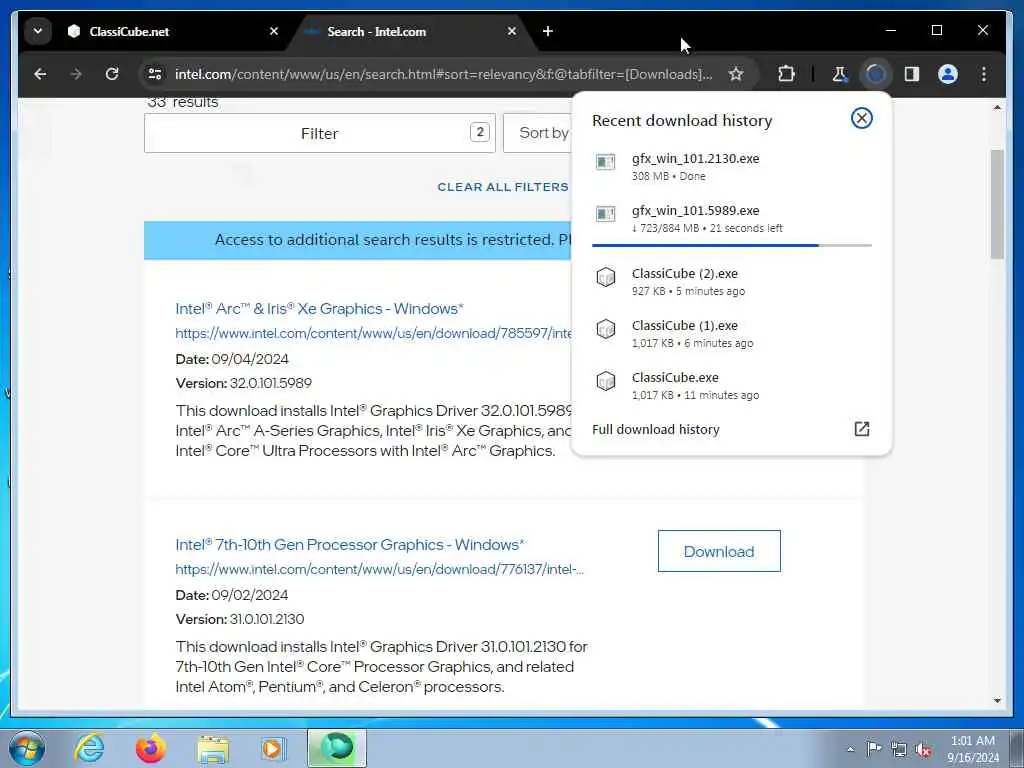Viewport: 1024px width, 768px height.
Task: Click Download button for 7th-10th Gen driver
Action: pyautogui.click(x=719, y=551)
